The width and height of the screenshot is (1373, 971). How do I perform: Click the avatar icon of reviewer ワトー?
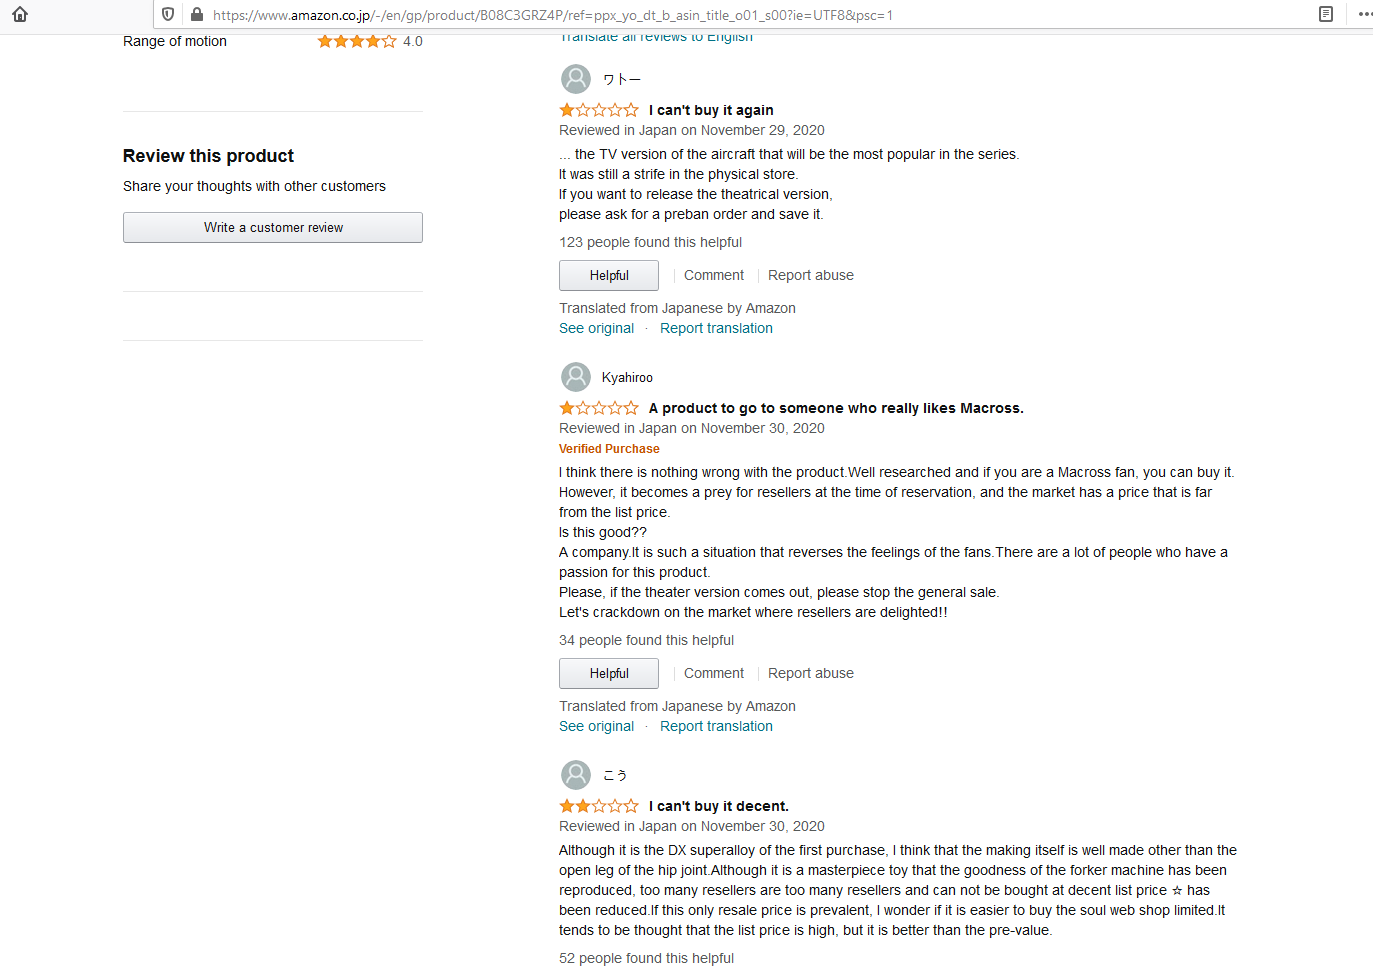coord(576,79)
